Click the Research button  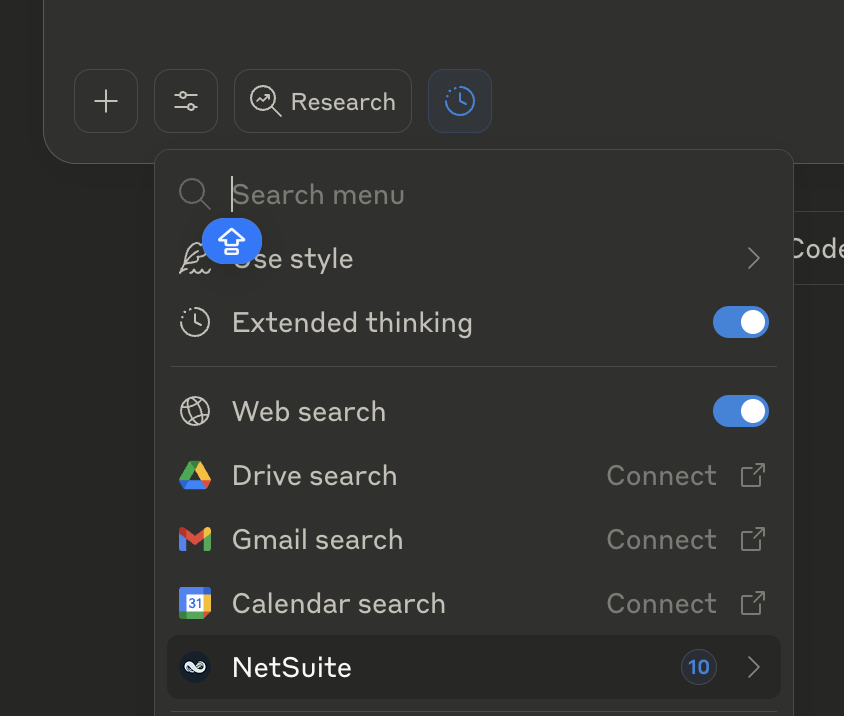click(323, 101)
